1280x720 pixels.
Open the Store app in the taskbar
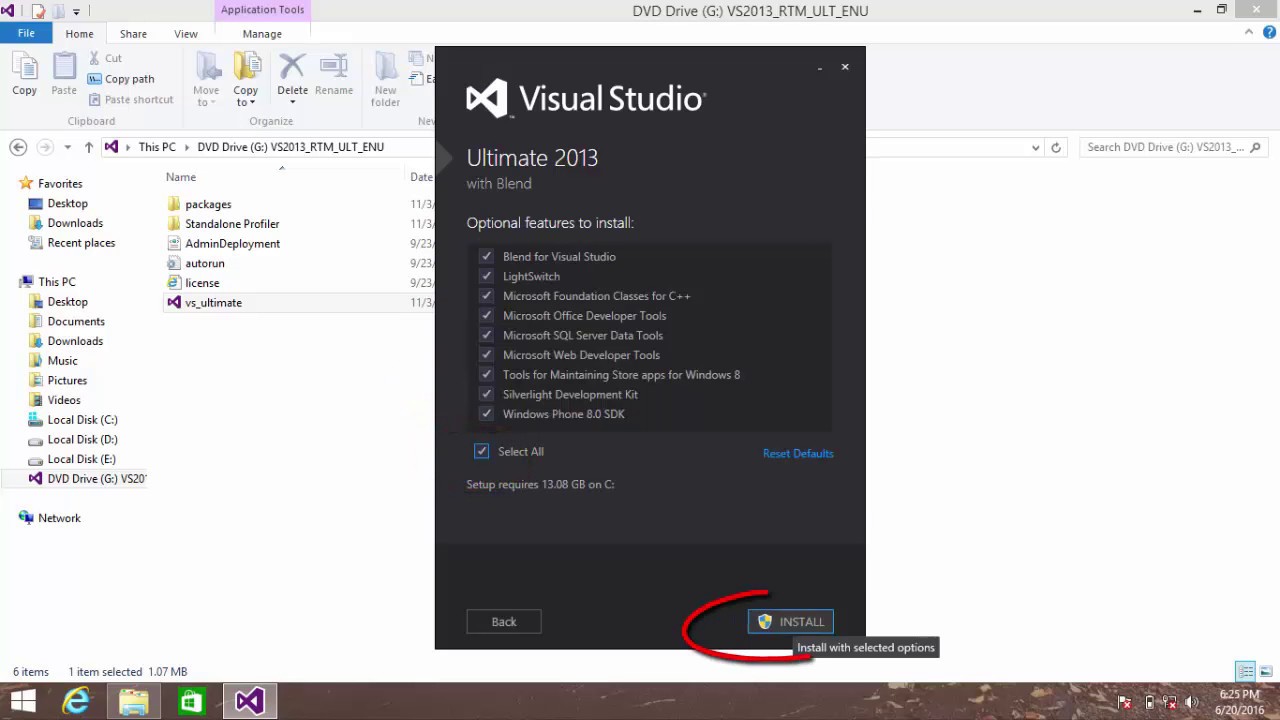191,701
